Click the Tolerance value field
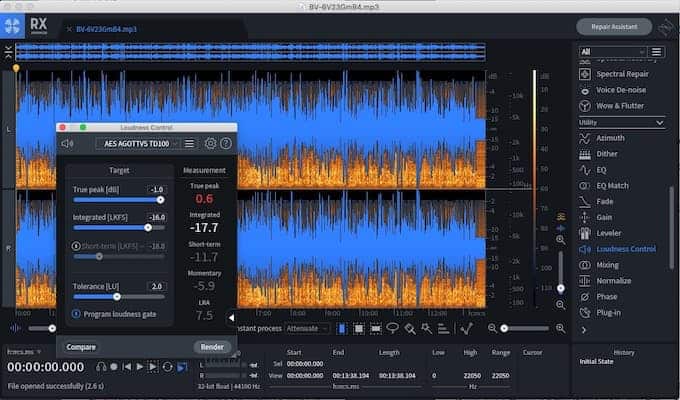The height and width of the screenshot is (400, 680). tap(157, 286)
